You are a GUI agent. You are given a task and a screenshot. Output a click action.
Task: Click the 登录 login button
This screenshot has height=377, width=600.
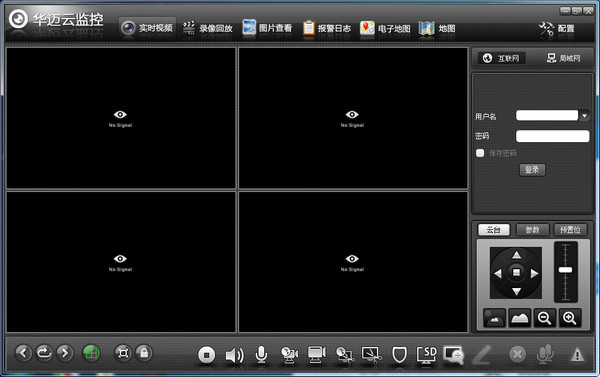pos(532,170)
